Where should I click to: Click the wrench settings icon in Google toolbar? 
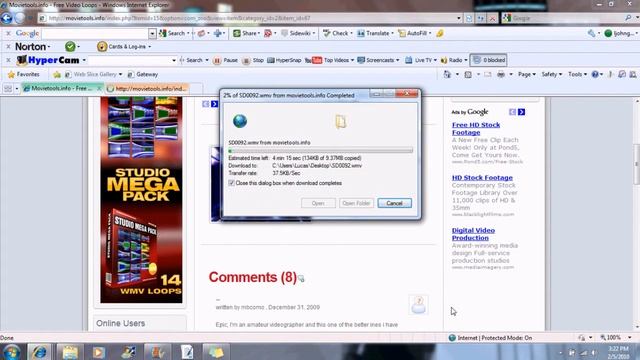(x=591, y=33)
